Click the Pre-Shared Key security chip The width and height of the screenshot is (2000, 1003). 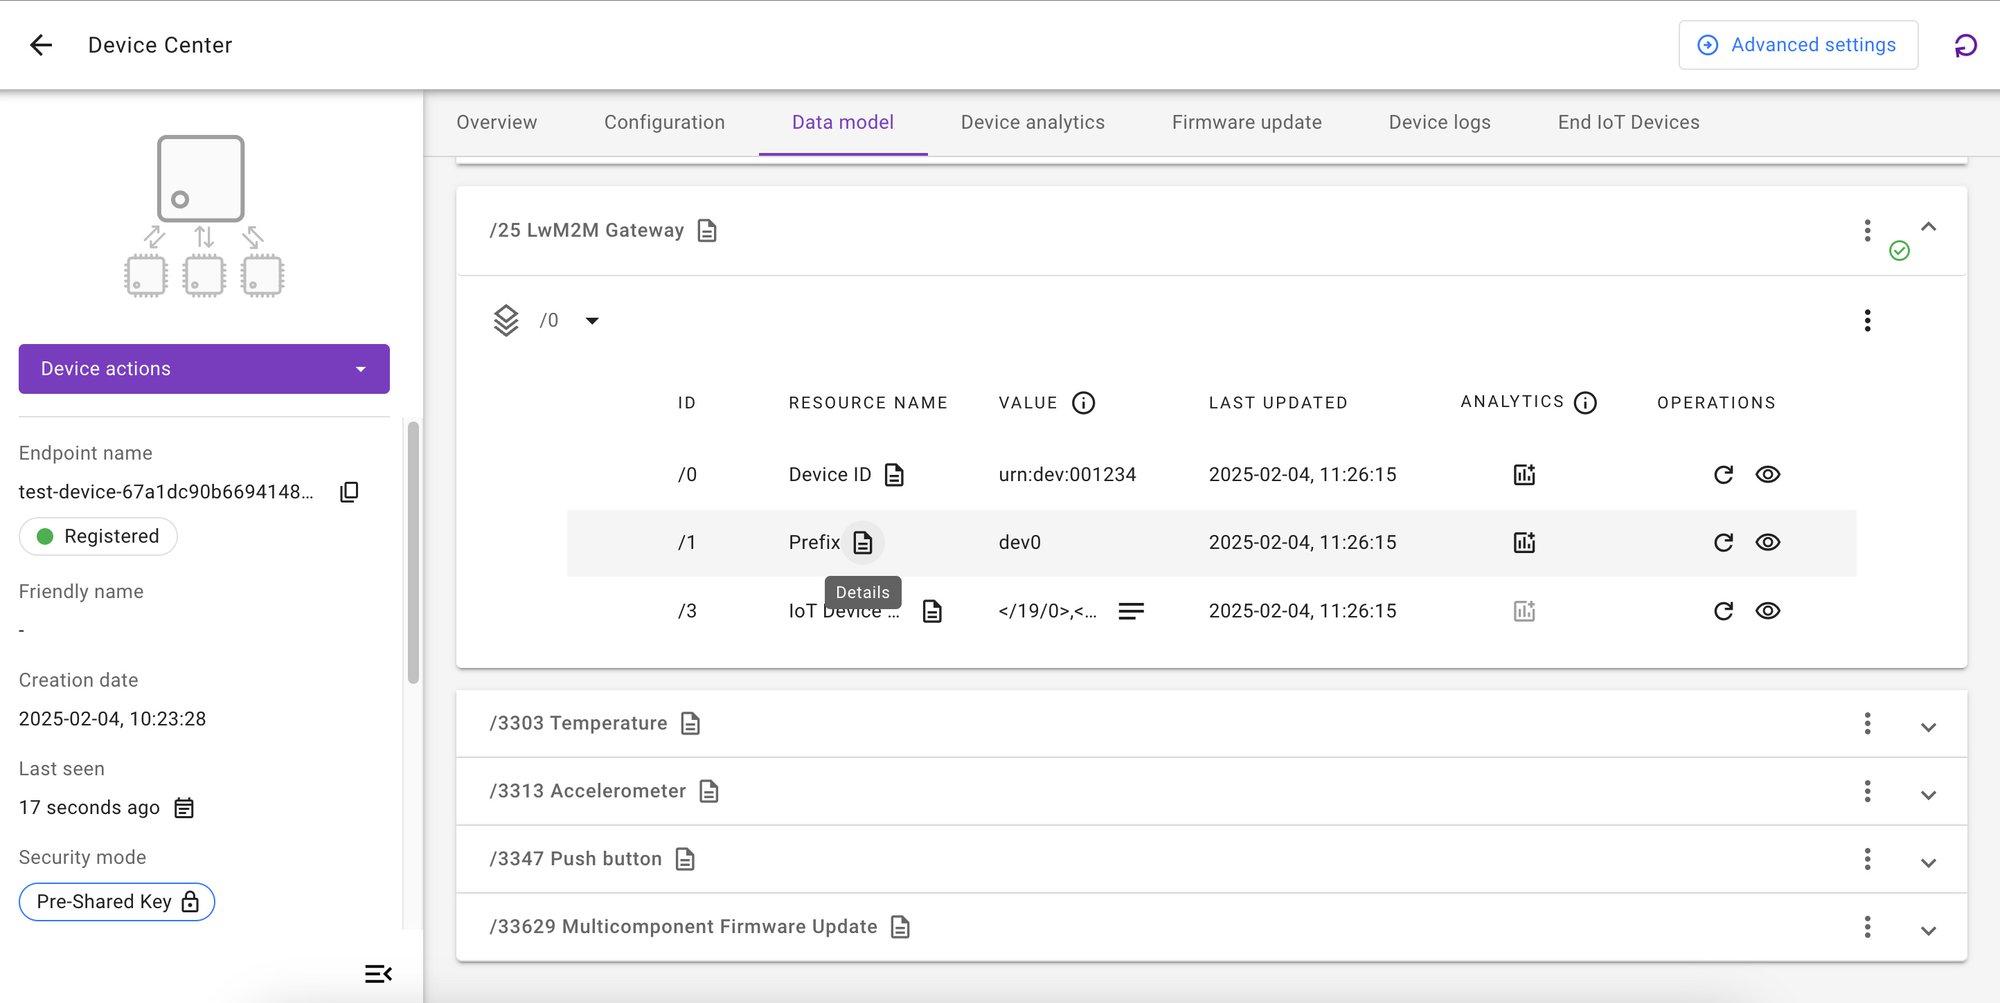117,902
